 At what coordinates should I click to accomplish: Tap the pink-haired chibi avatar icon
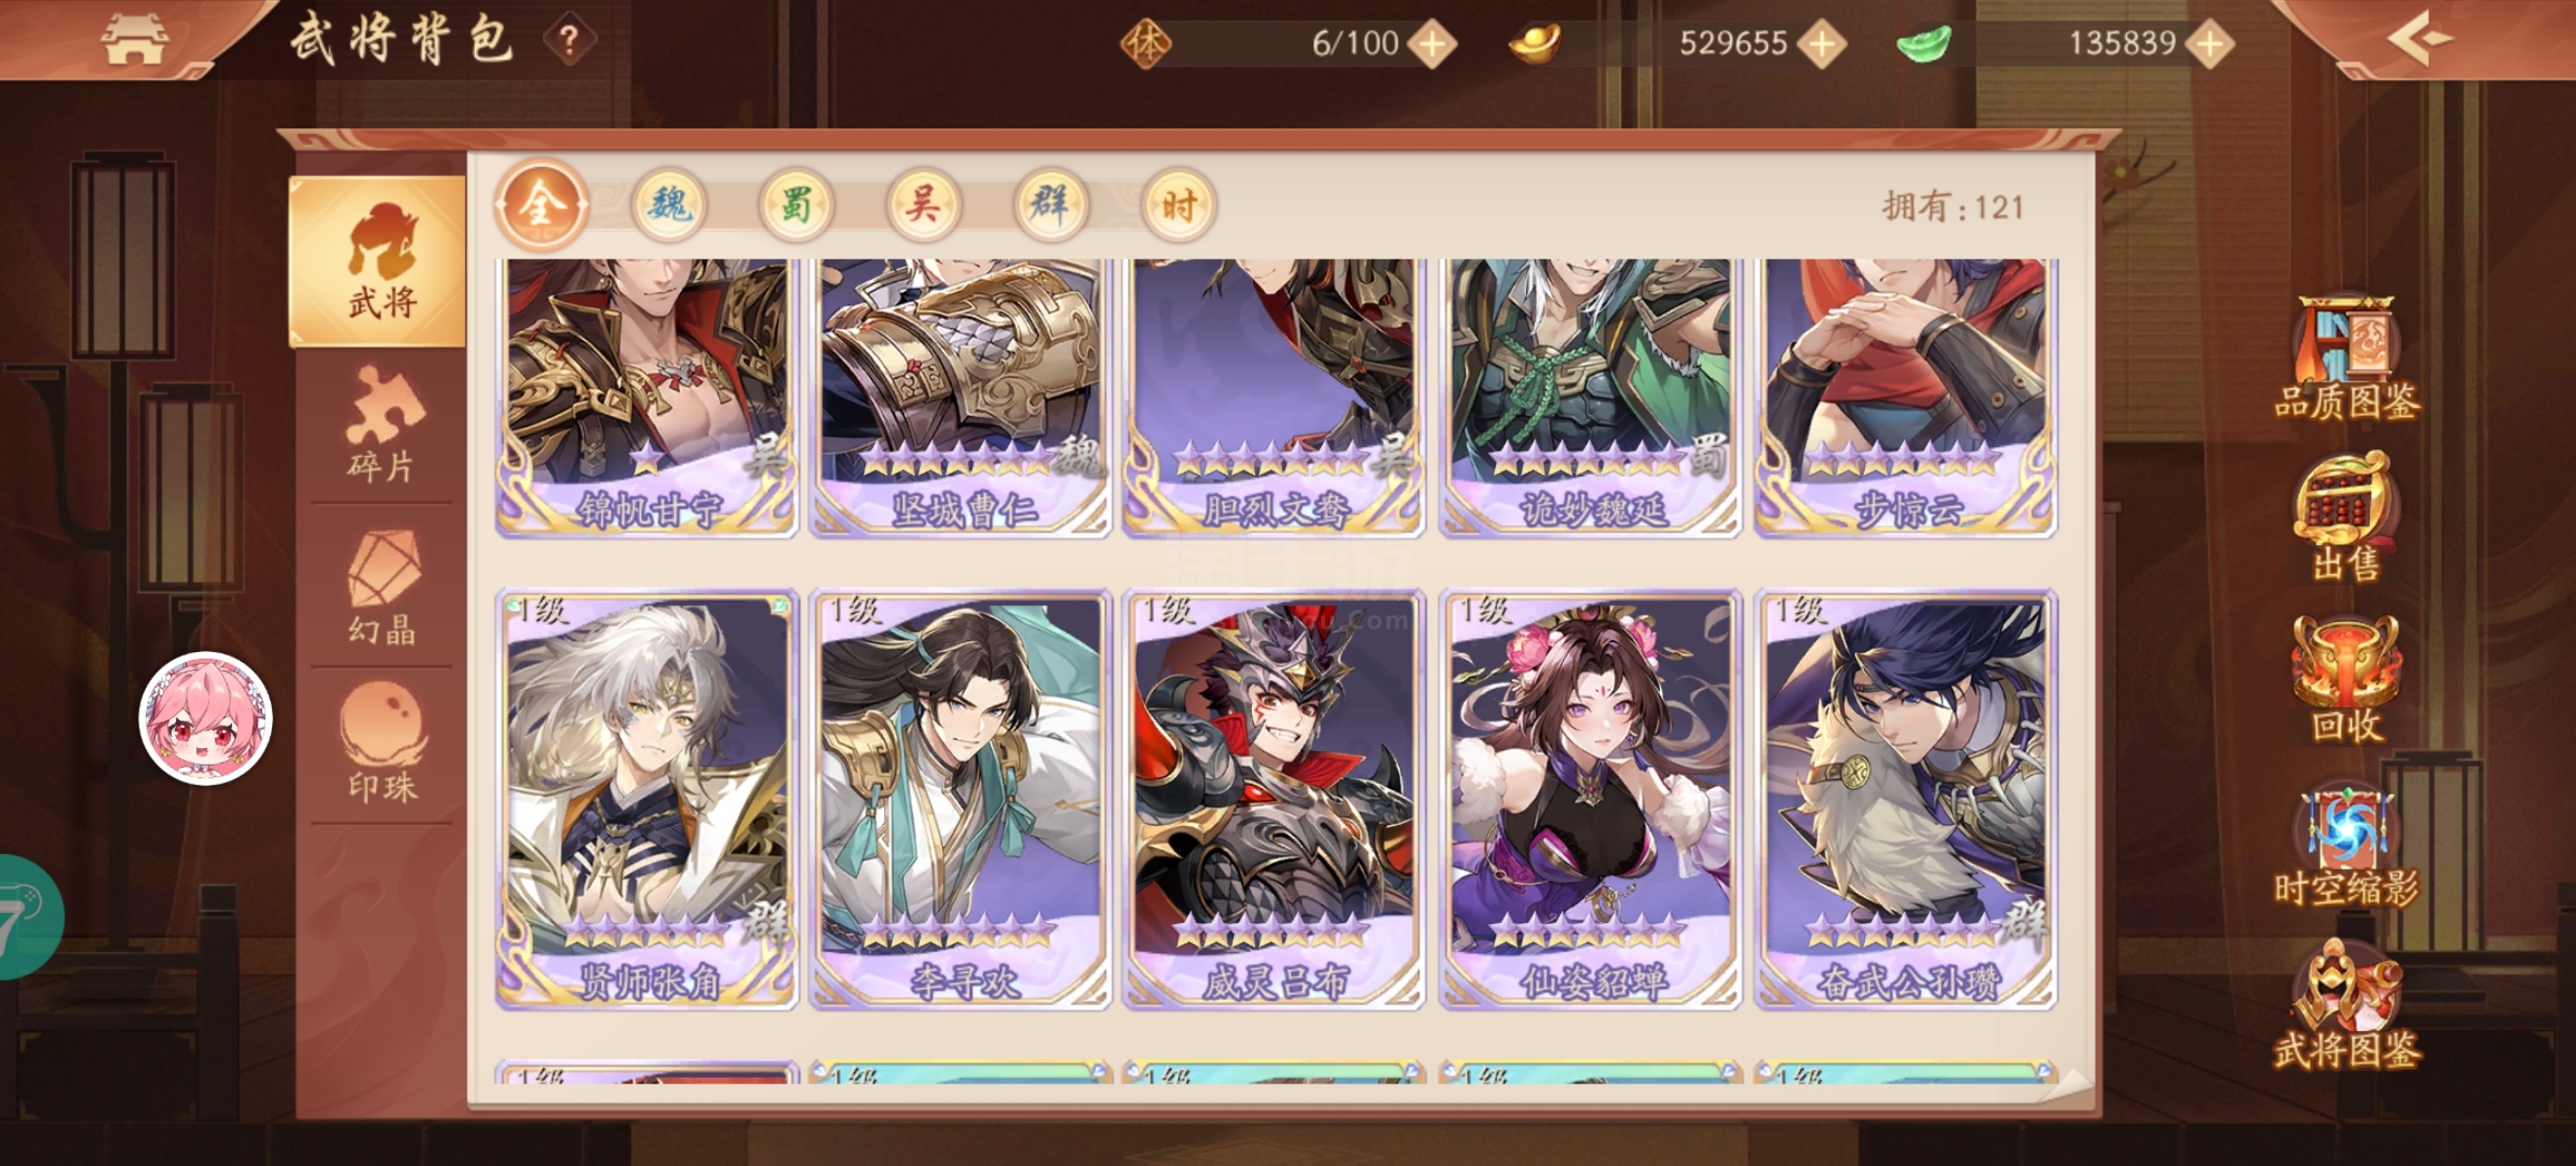point(205,718)
